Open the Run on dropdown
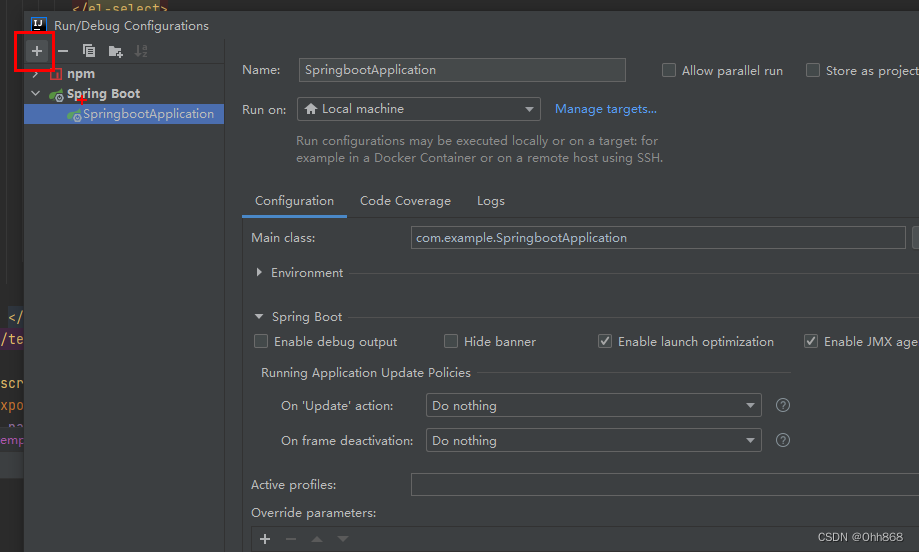The image size is (919, 552). [418, 109]
